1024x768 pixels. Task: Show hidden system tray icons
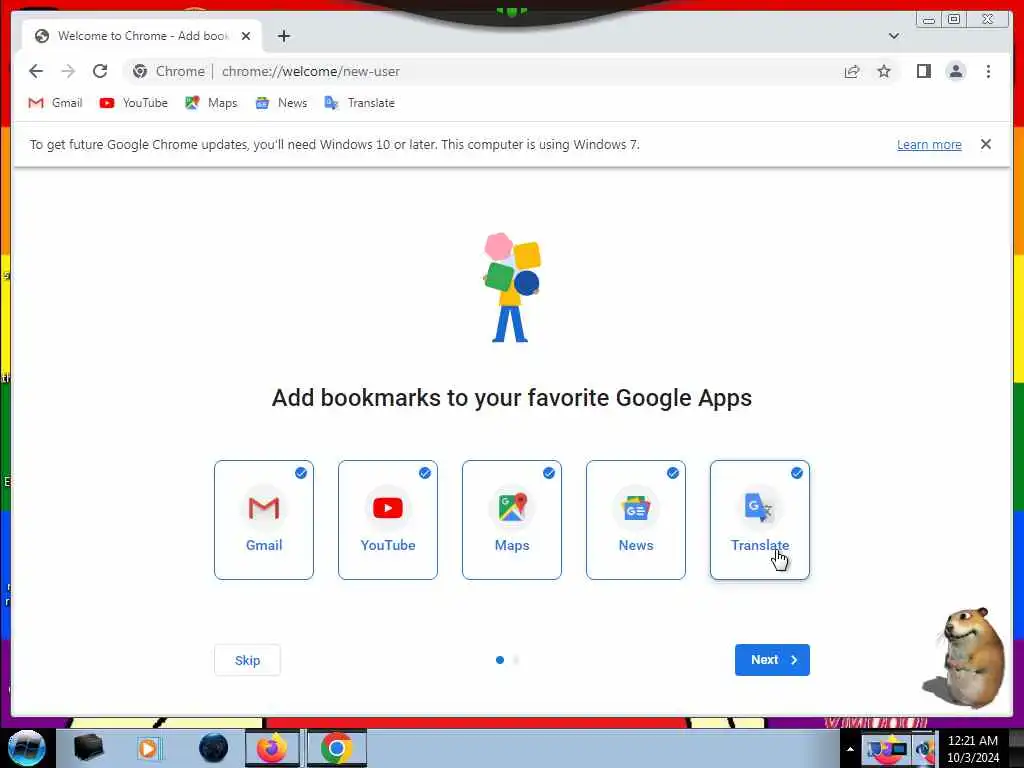(850, 749)
